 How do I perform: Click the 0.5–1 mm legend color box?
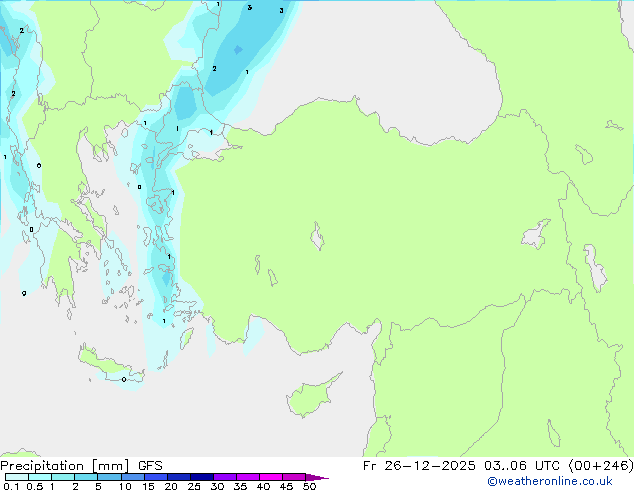tap(40, 477)
